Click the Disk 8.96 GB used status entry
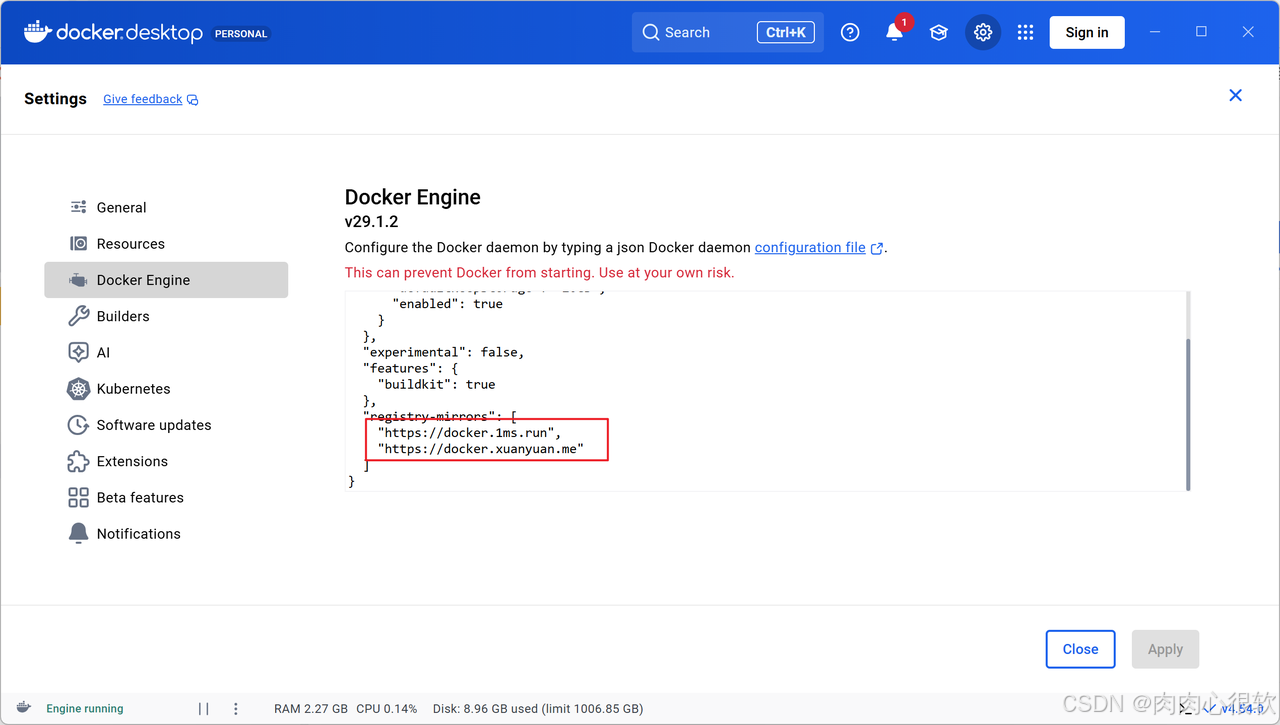Viewport: 1280px width, 725px height. [538, 709]
